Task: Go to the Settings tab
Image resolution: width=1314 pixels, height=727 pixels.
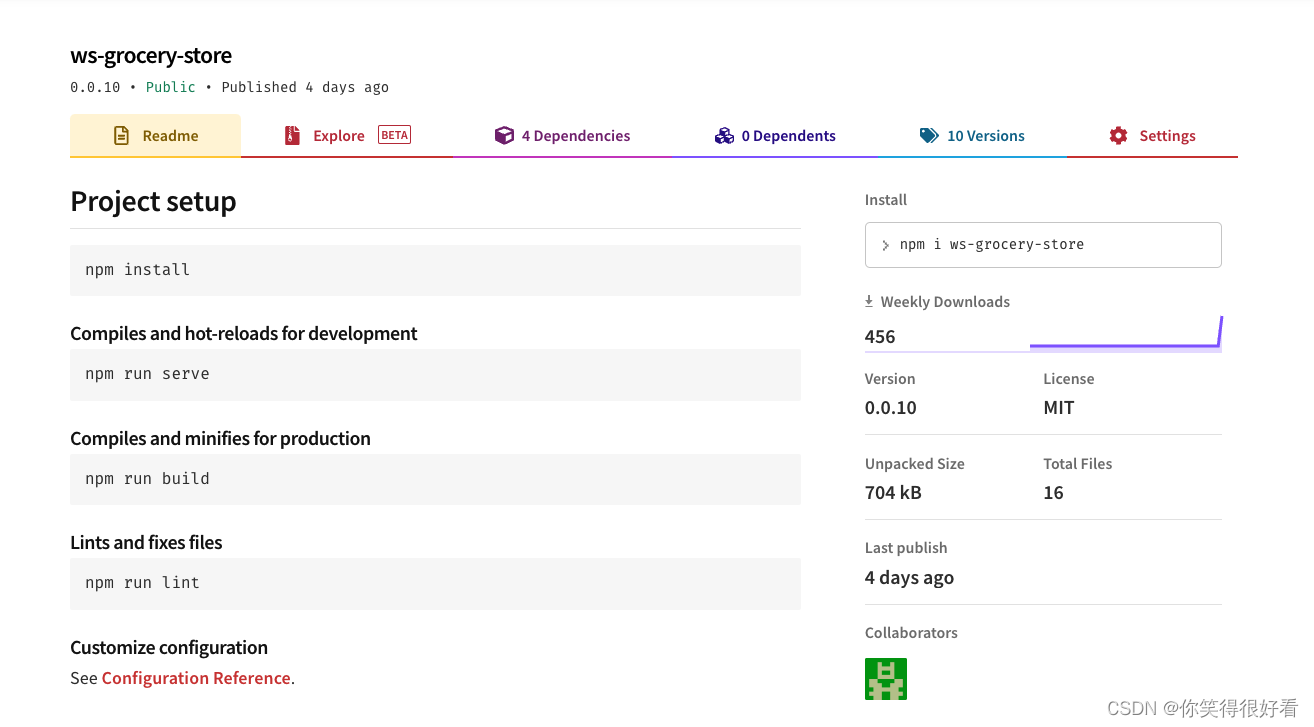Action: 1152,136
